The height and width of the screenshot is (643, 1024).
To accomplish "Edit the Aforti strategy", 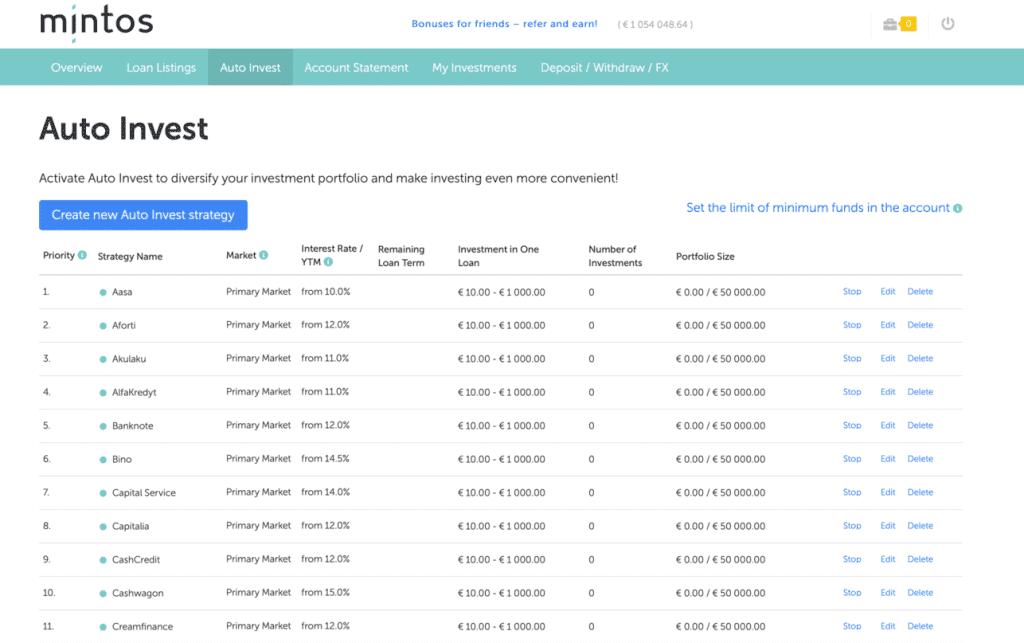I will [x=888, y=325].
